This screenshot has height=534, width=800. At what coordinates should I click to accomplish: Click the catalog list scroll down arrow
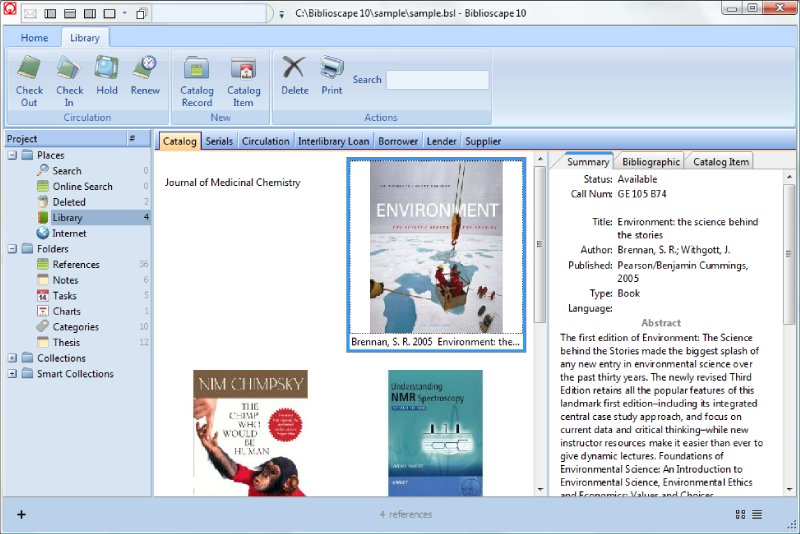click(540, 490)
